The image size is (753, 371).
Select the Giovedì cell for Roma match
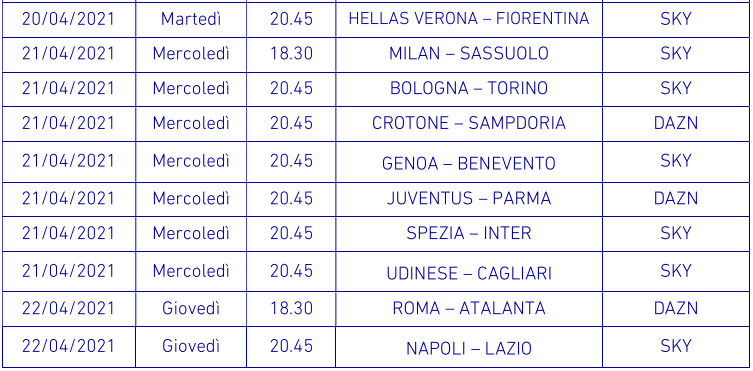(x=191, y=308)
